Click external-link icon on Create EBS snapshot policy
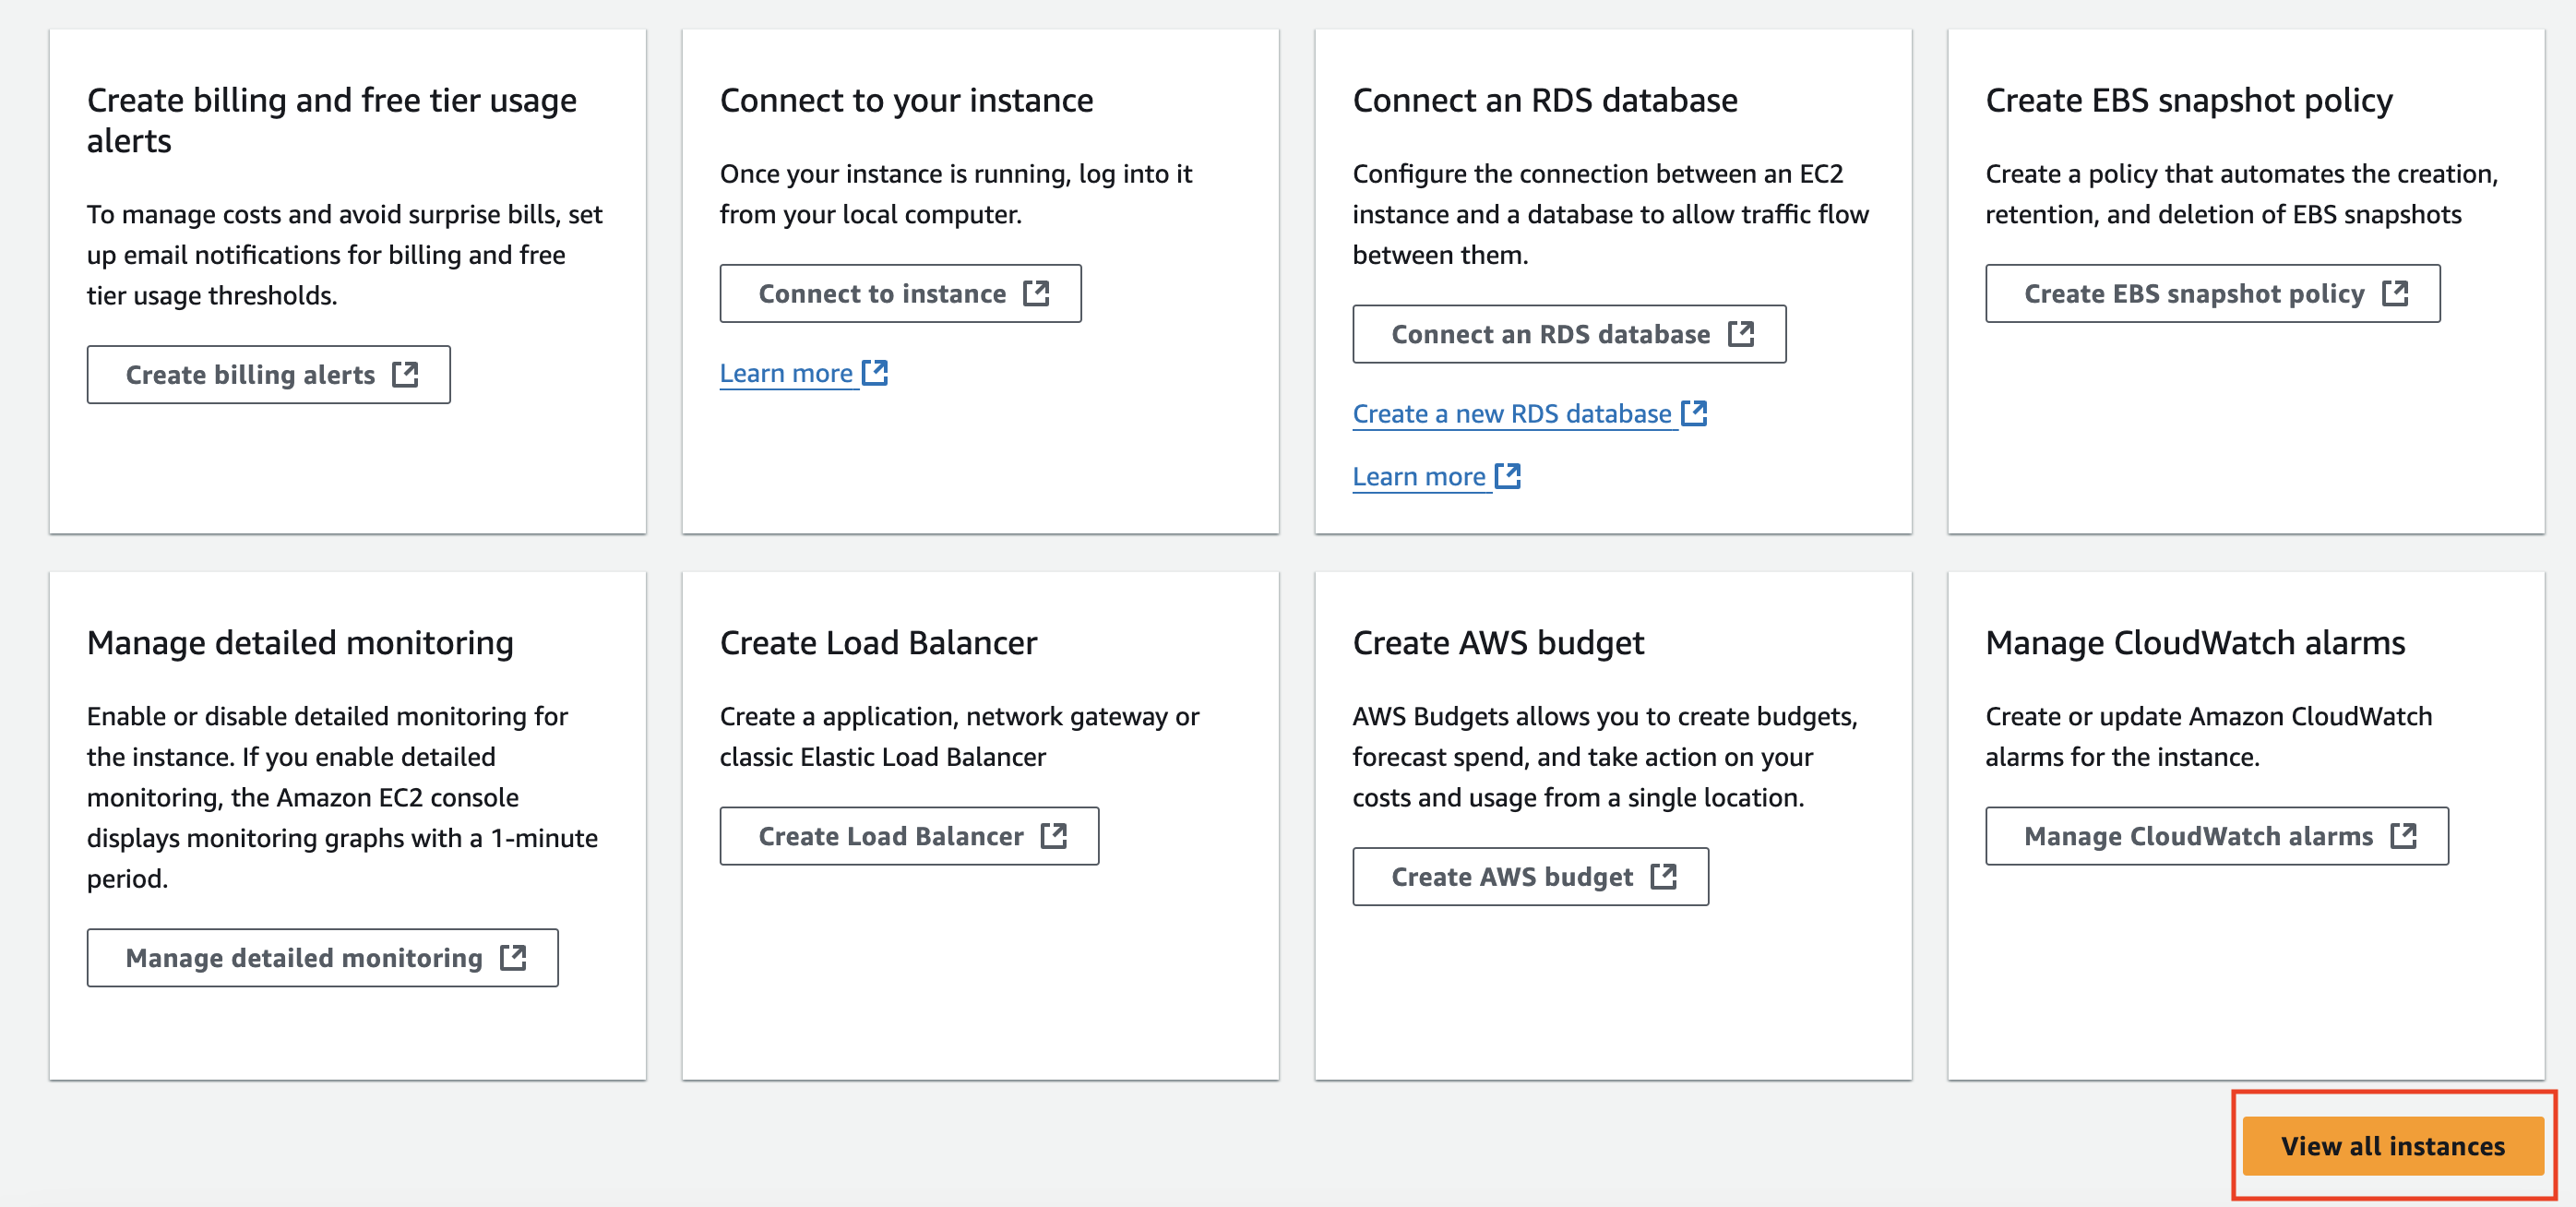Screen dimensions: 2576x1207 (x=2395, y=293)
